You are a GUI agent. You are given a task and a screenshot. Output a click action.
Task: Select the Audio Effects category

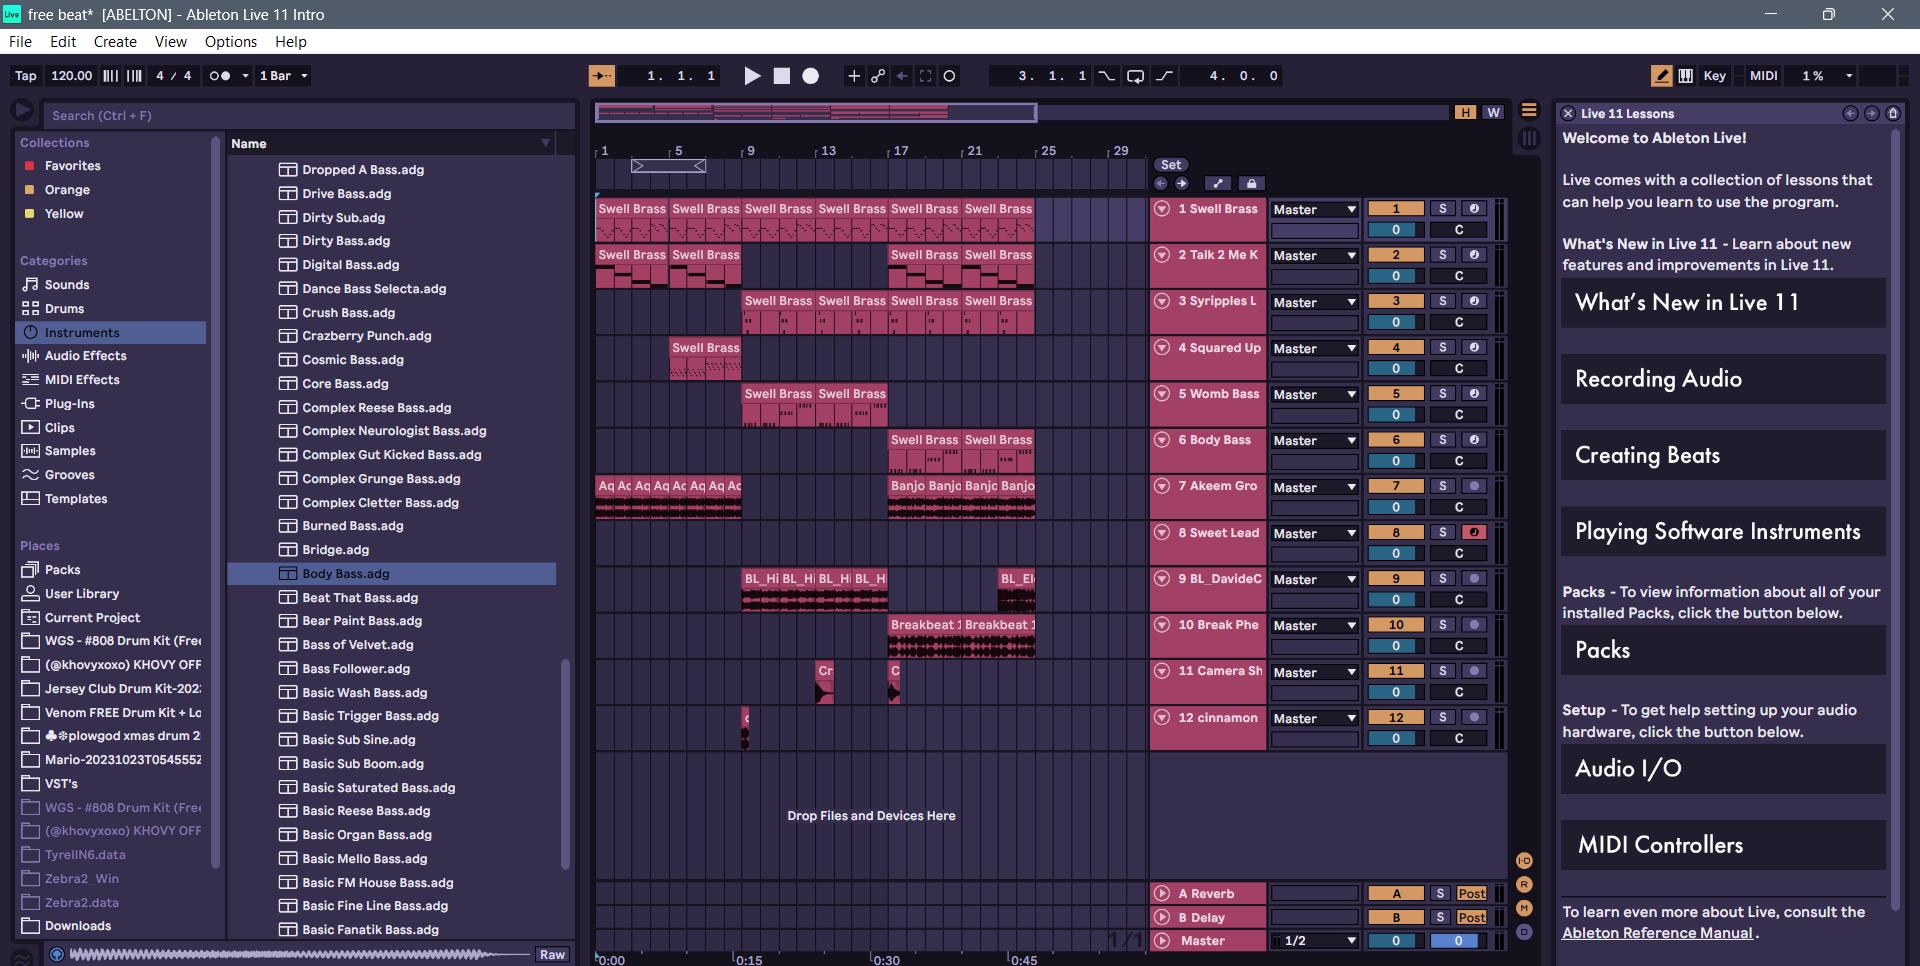click(86, 356)
